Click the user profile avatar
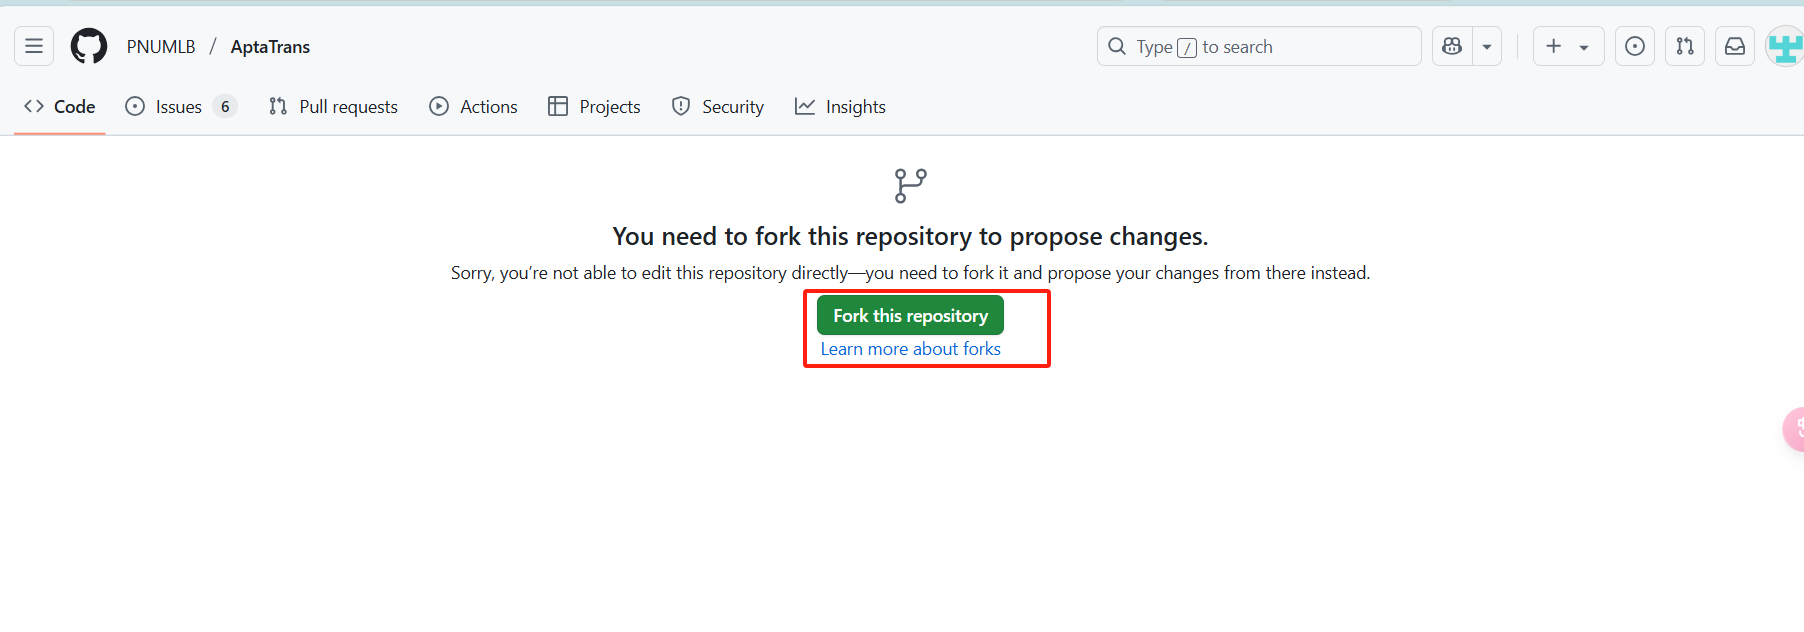This screenshot has width=1804, height=632. point(1785,46)
